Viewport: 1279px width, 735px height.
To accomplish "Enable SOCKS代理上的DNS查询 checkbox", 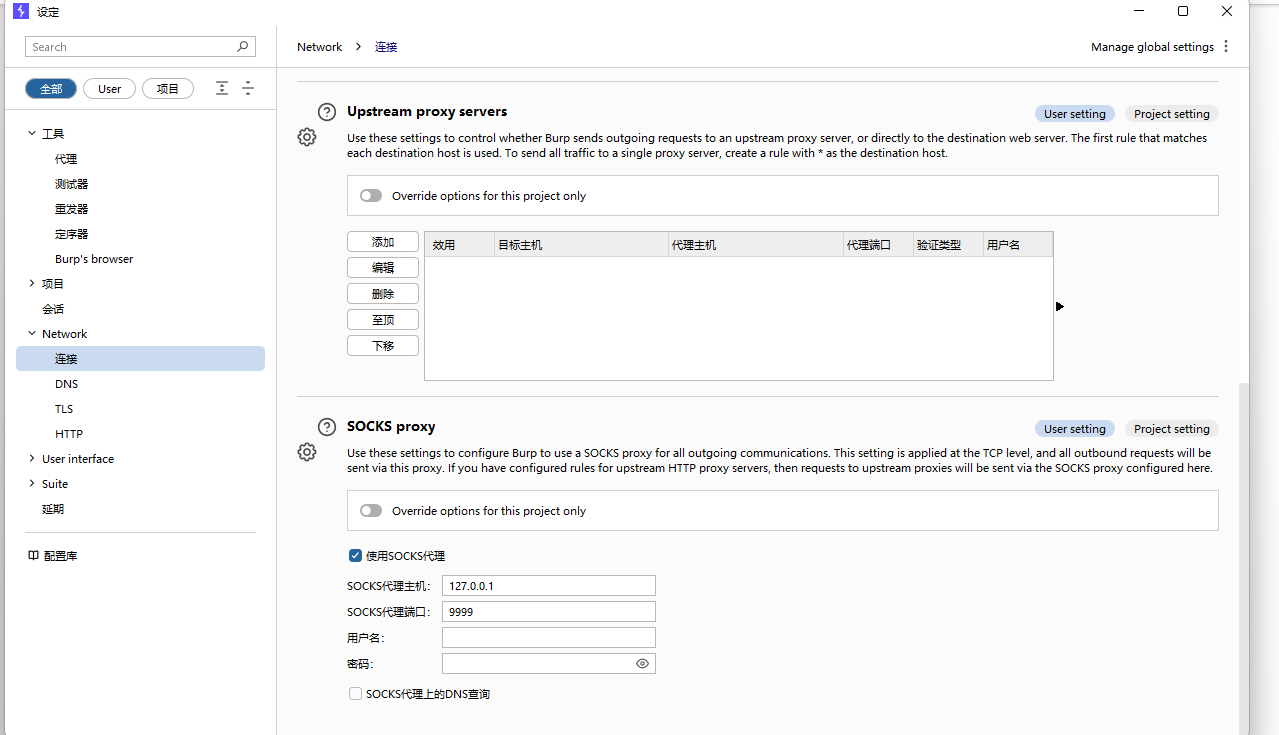I will coord(355,694).
